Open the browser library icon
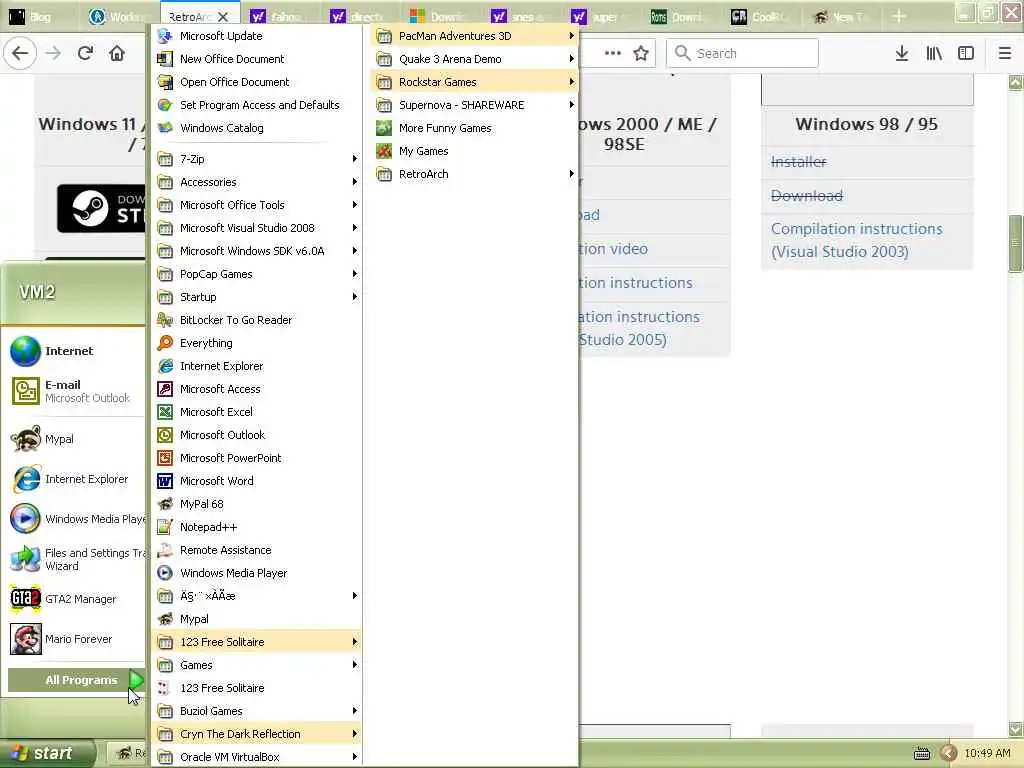Viewport: 1024px width, 768px height. (934, 53)
